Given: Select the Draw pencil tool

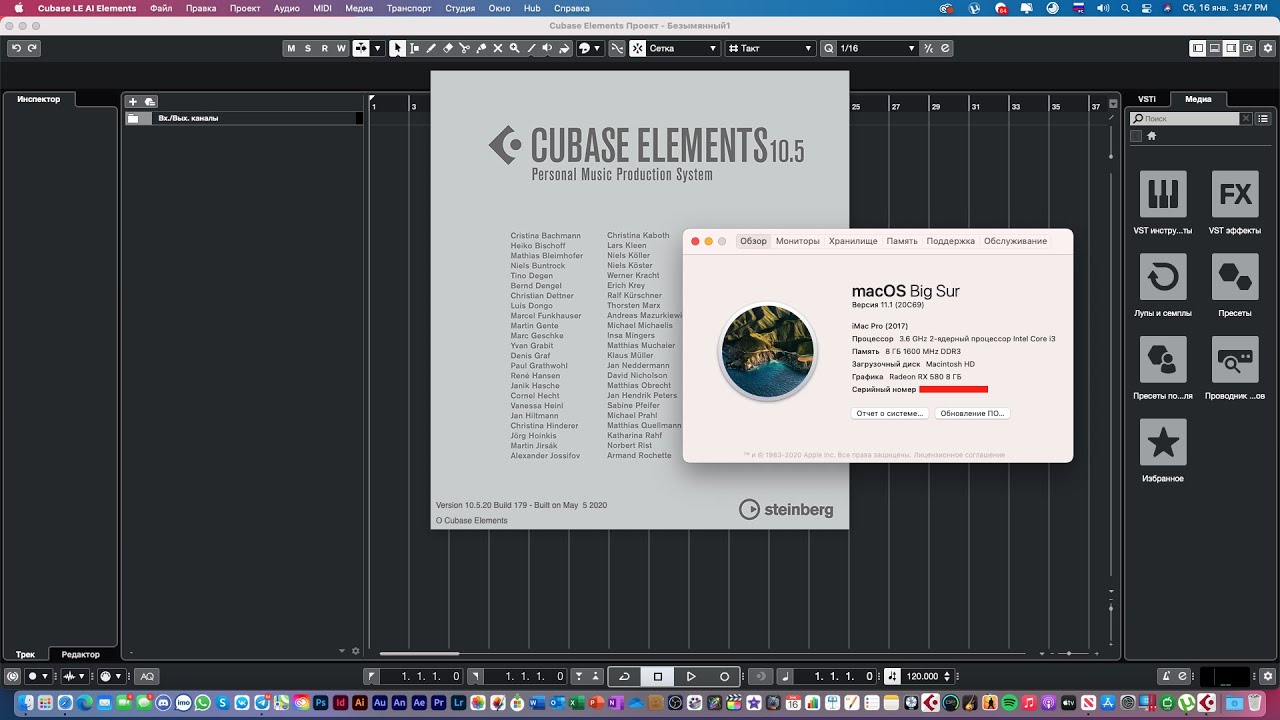Looking at the screenshot, I should [x=431, y=48].
